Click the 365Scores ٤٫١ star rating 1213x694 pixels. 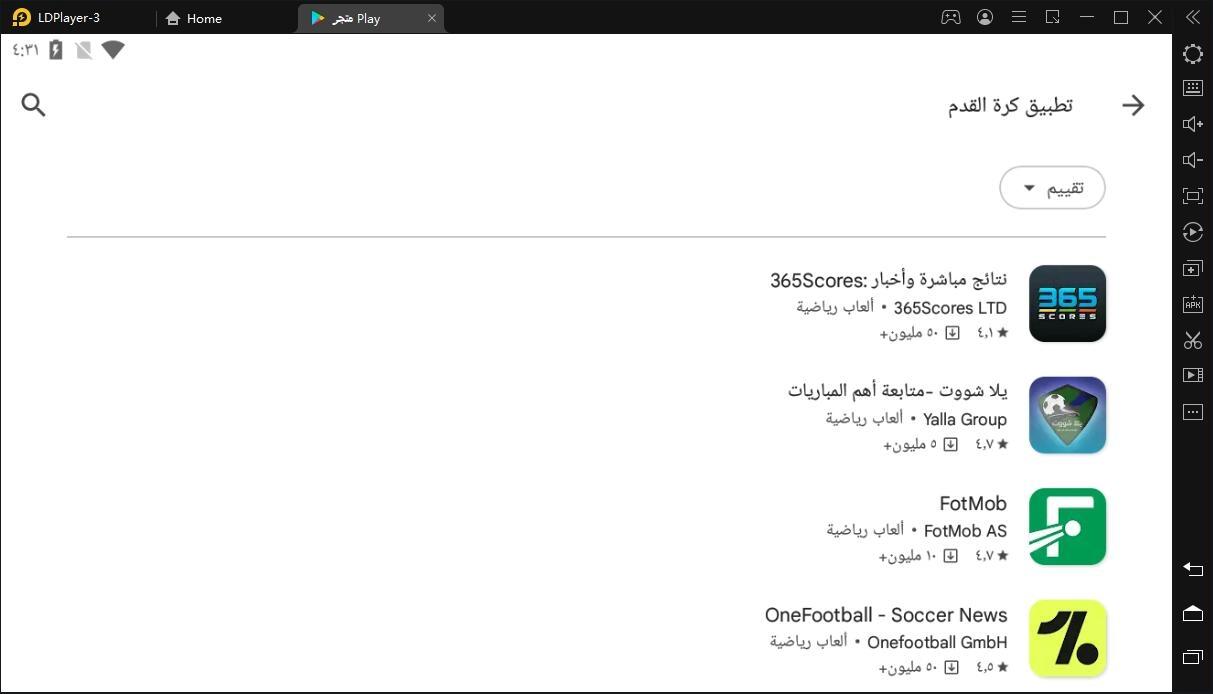coord(992,332)
